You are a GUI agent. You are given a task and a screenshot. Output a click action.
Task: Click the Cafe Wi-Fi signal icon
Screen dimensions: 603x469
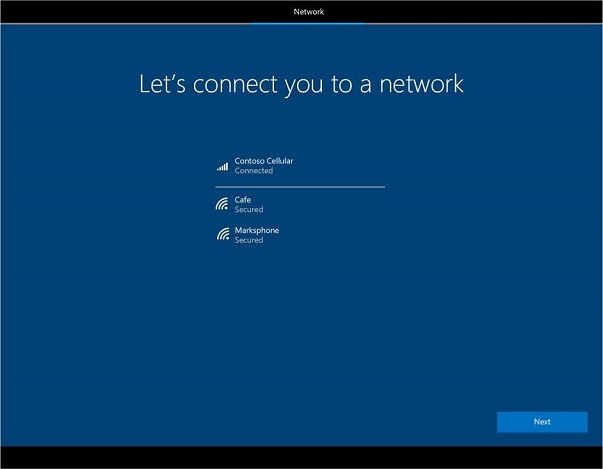222,203
